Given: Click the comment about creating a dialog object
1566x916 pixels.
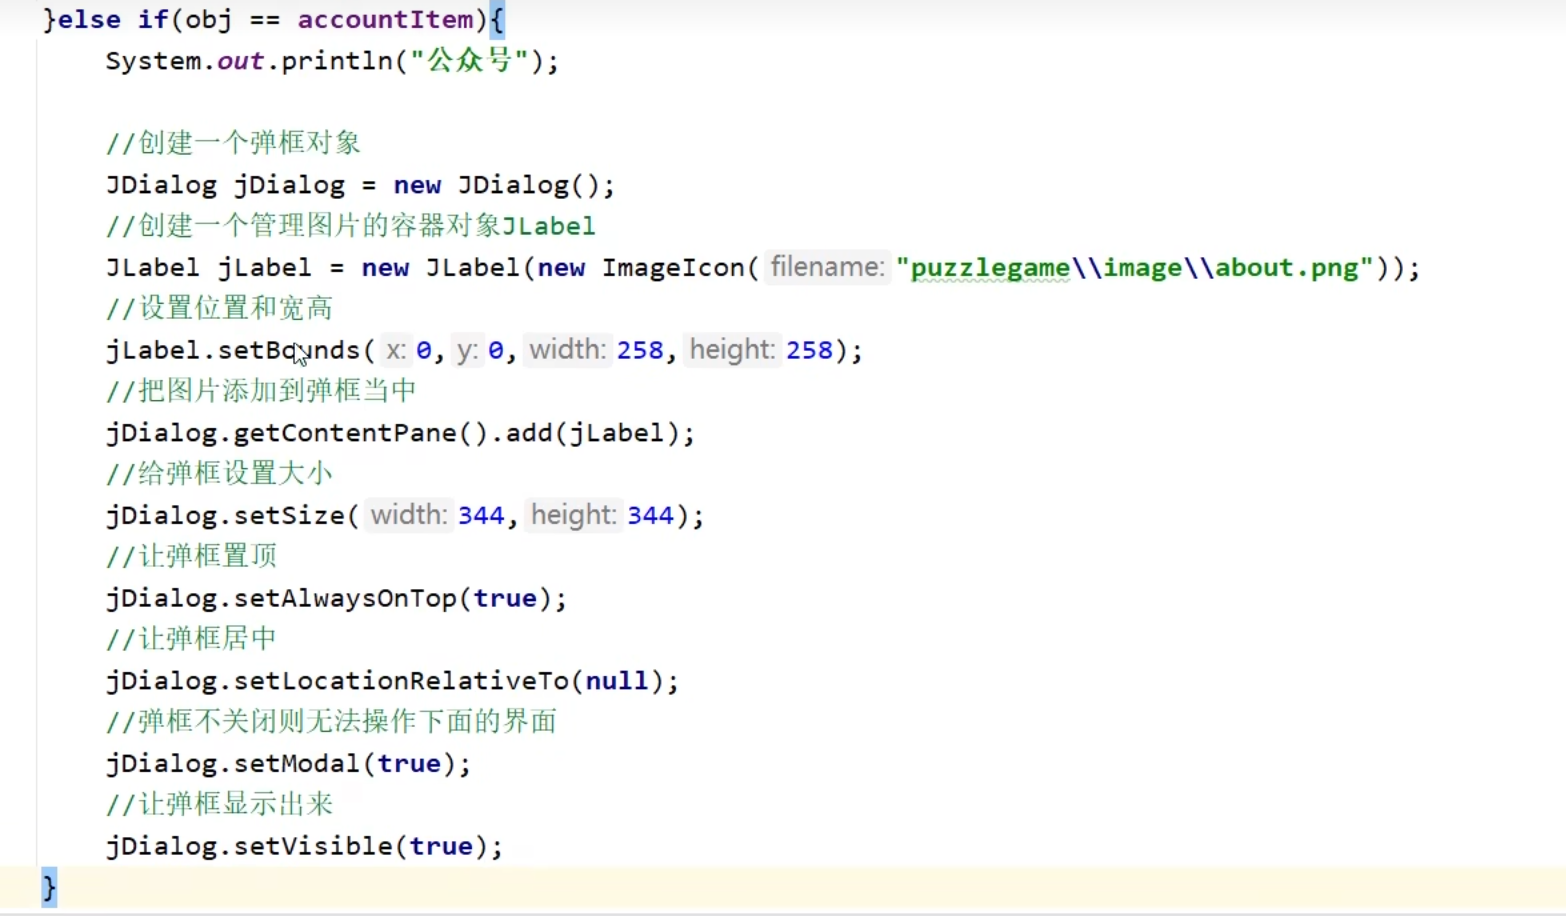Looking at the screenshot, I should pos(233,143).
